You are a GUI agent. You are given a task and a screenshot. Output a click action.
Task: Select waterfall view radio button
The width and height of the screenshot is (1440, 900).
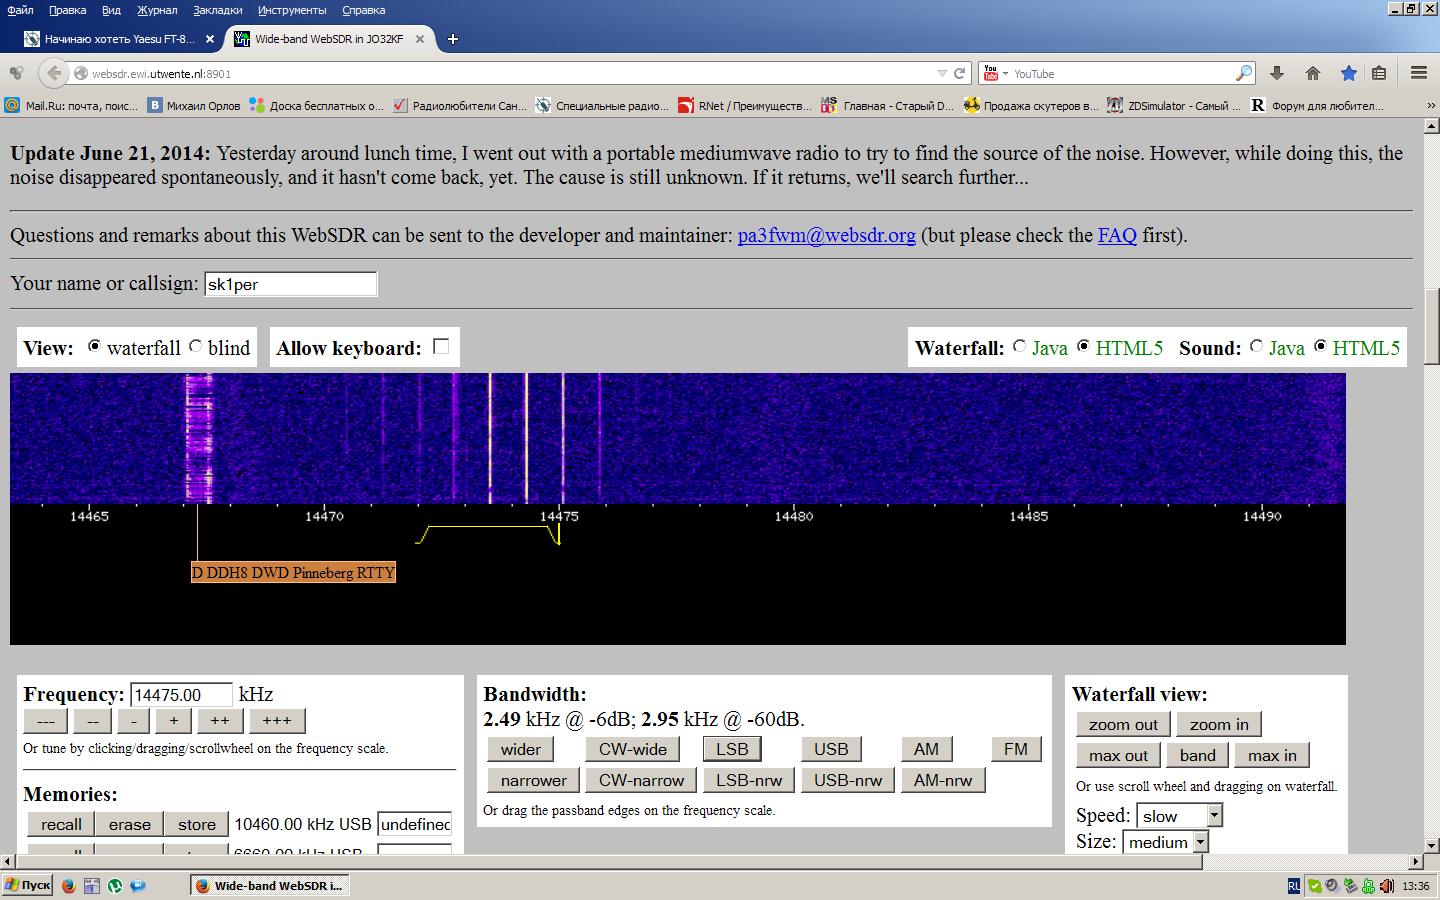pyautogui.click(x=94, y=346)
